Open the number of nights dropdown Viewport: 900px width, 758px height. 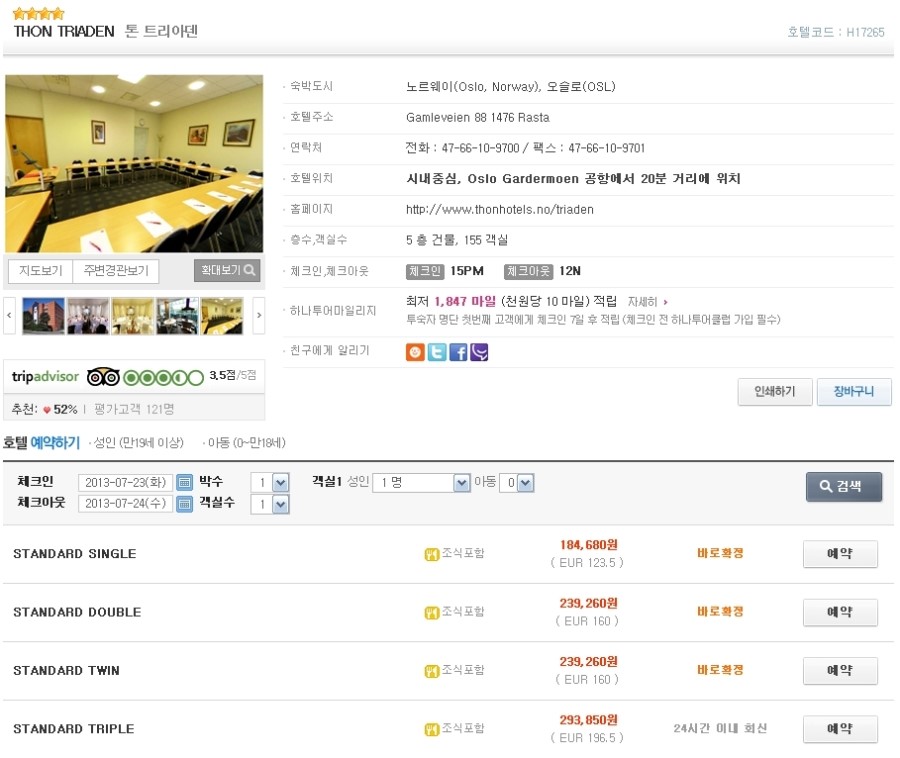tap(280, 483)
